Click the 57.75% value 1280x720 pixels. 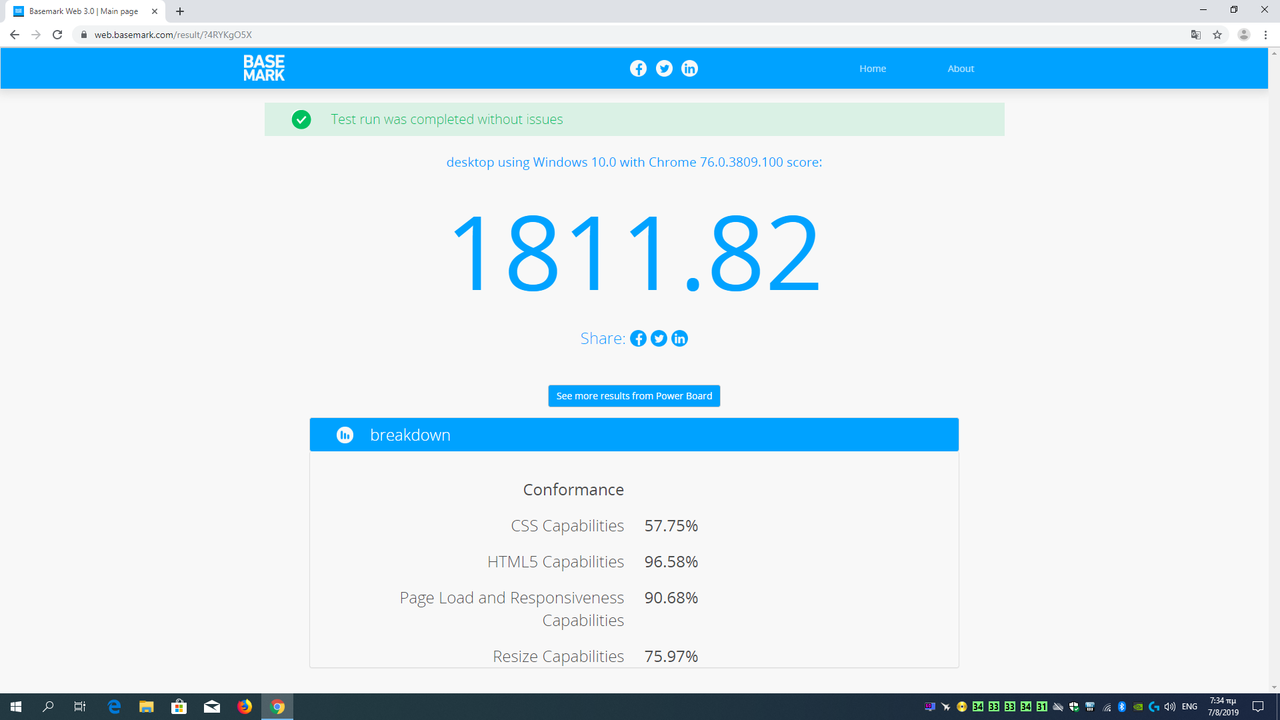(671, 526)
